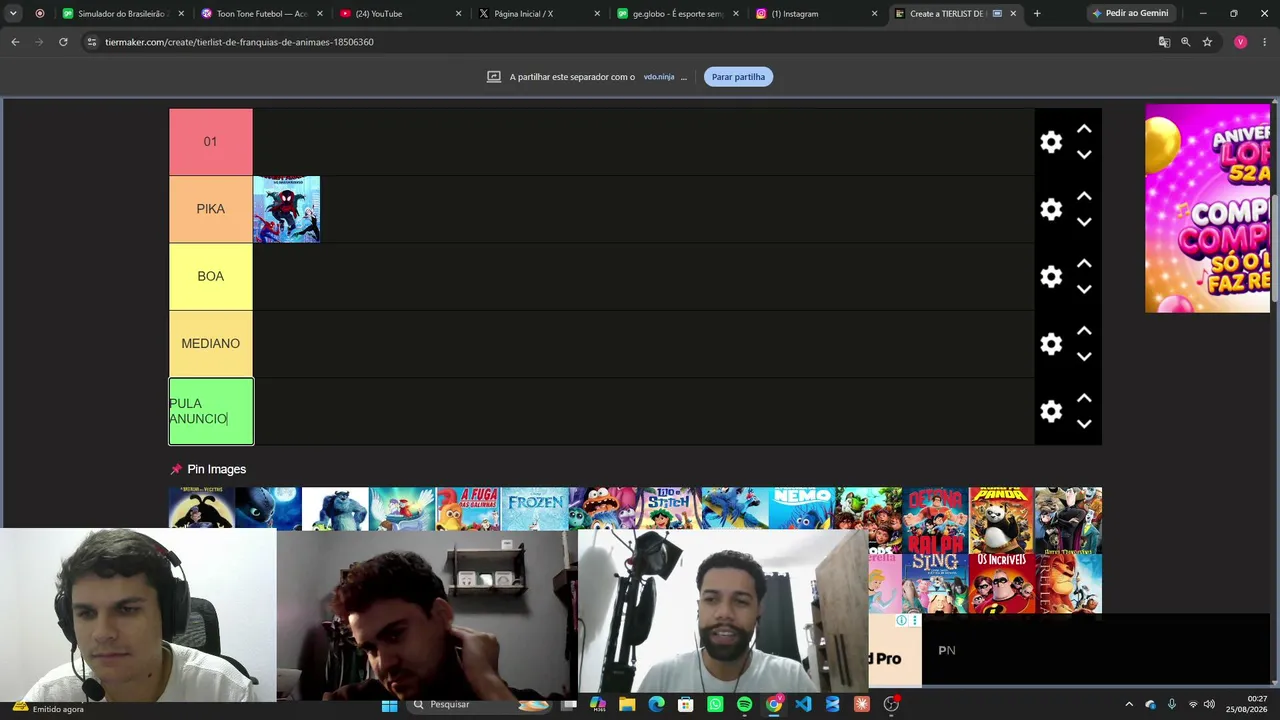Pick the Monsters Inc. image
Viewport: 1280px width, 720px height.
(x=335, y=509)
